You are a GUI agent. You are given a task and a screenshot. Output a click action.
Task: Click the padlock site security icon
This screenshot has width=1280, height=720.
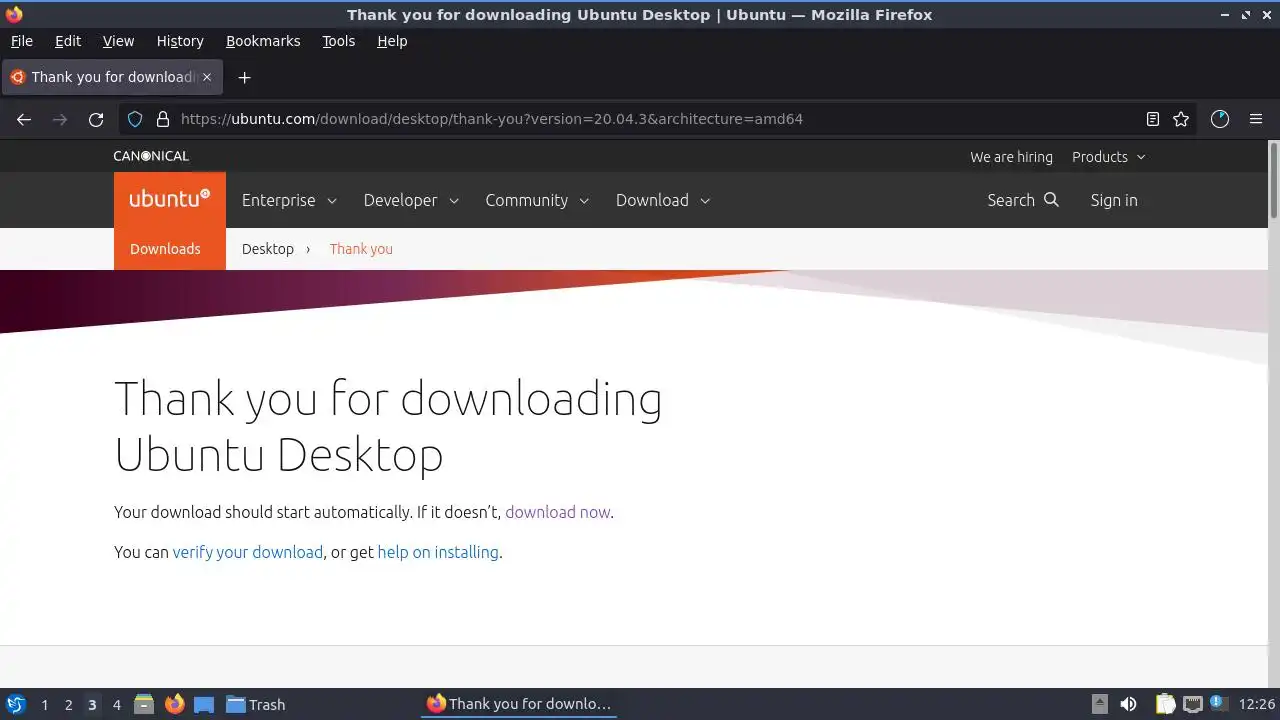163,119
